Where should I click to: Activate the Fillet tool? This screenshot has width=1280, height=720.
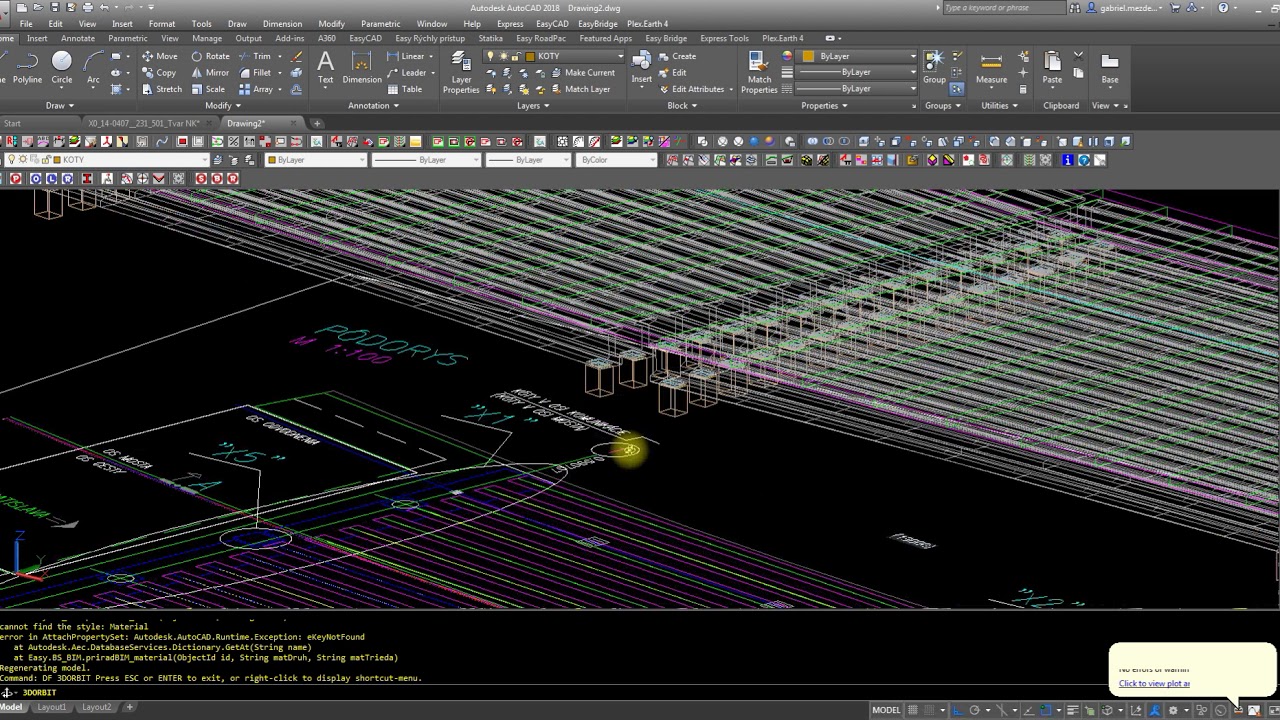255,73
